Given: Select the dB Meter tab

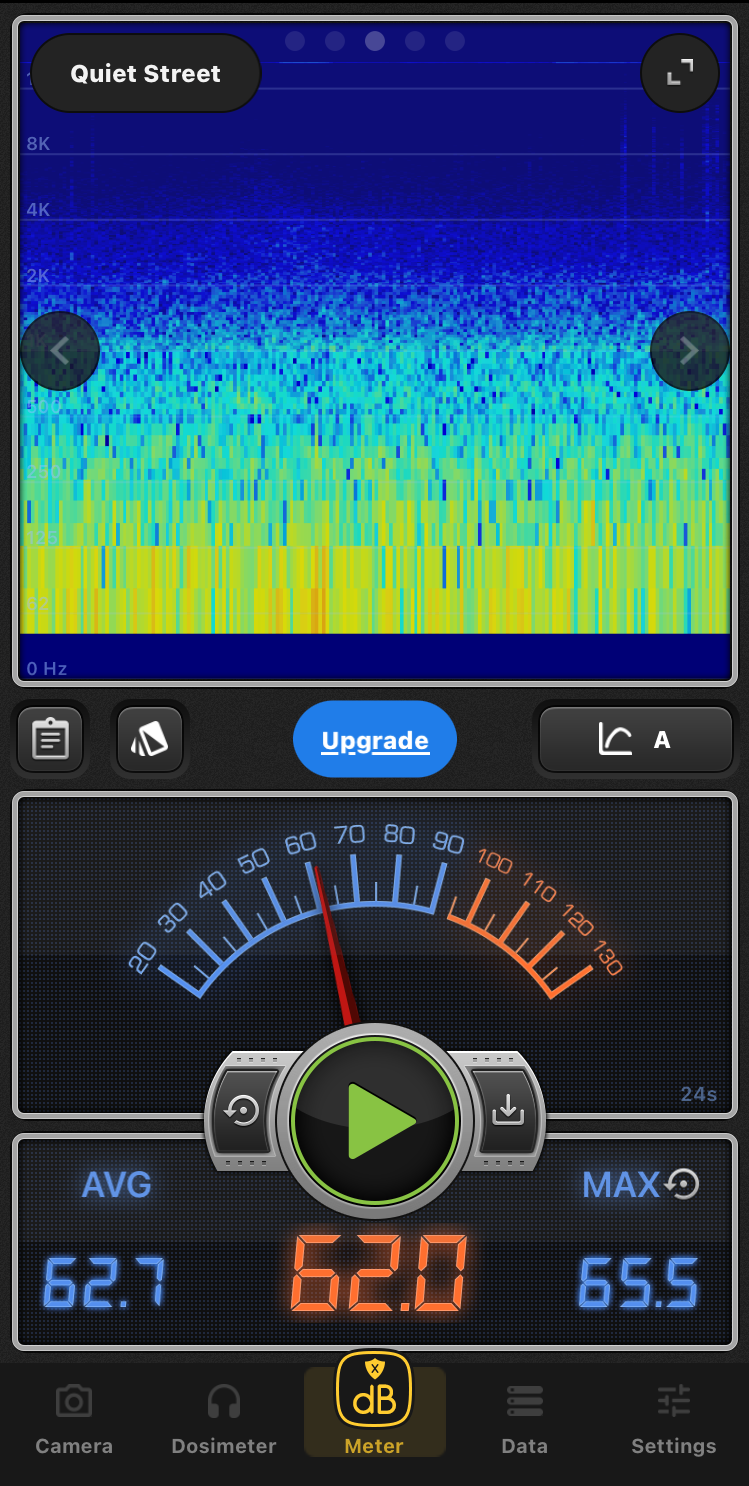Looking at the screenshot, I should (374, 1406).
